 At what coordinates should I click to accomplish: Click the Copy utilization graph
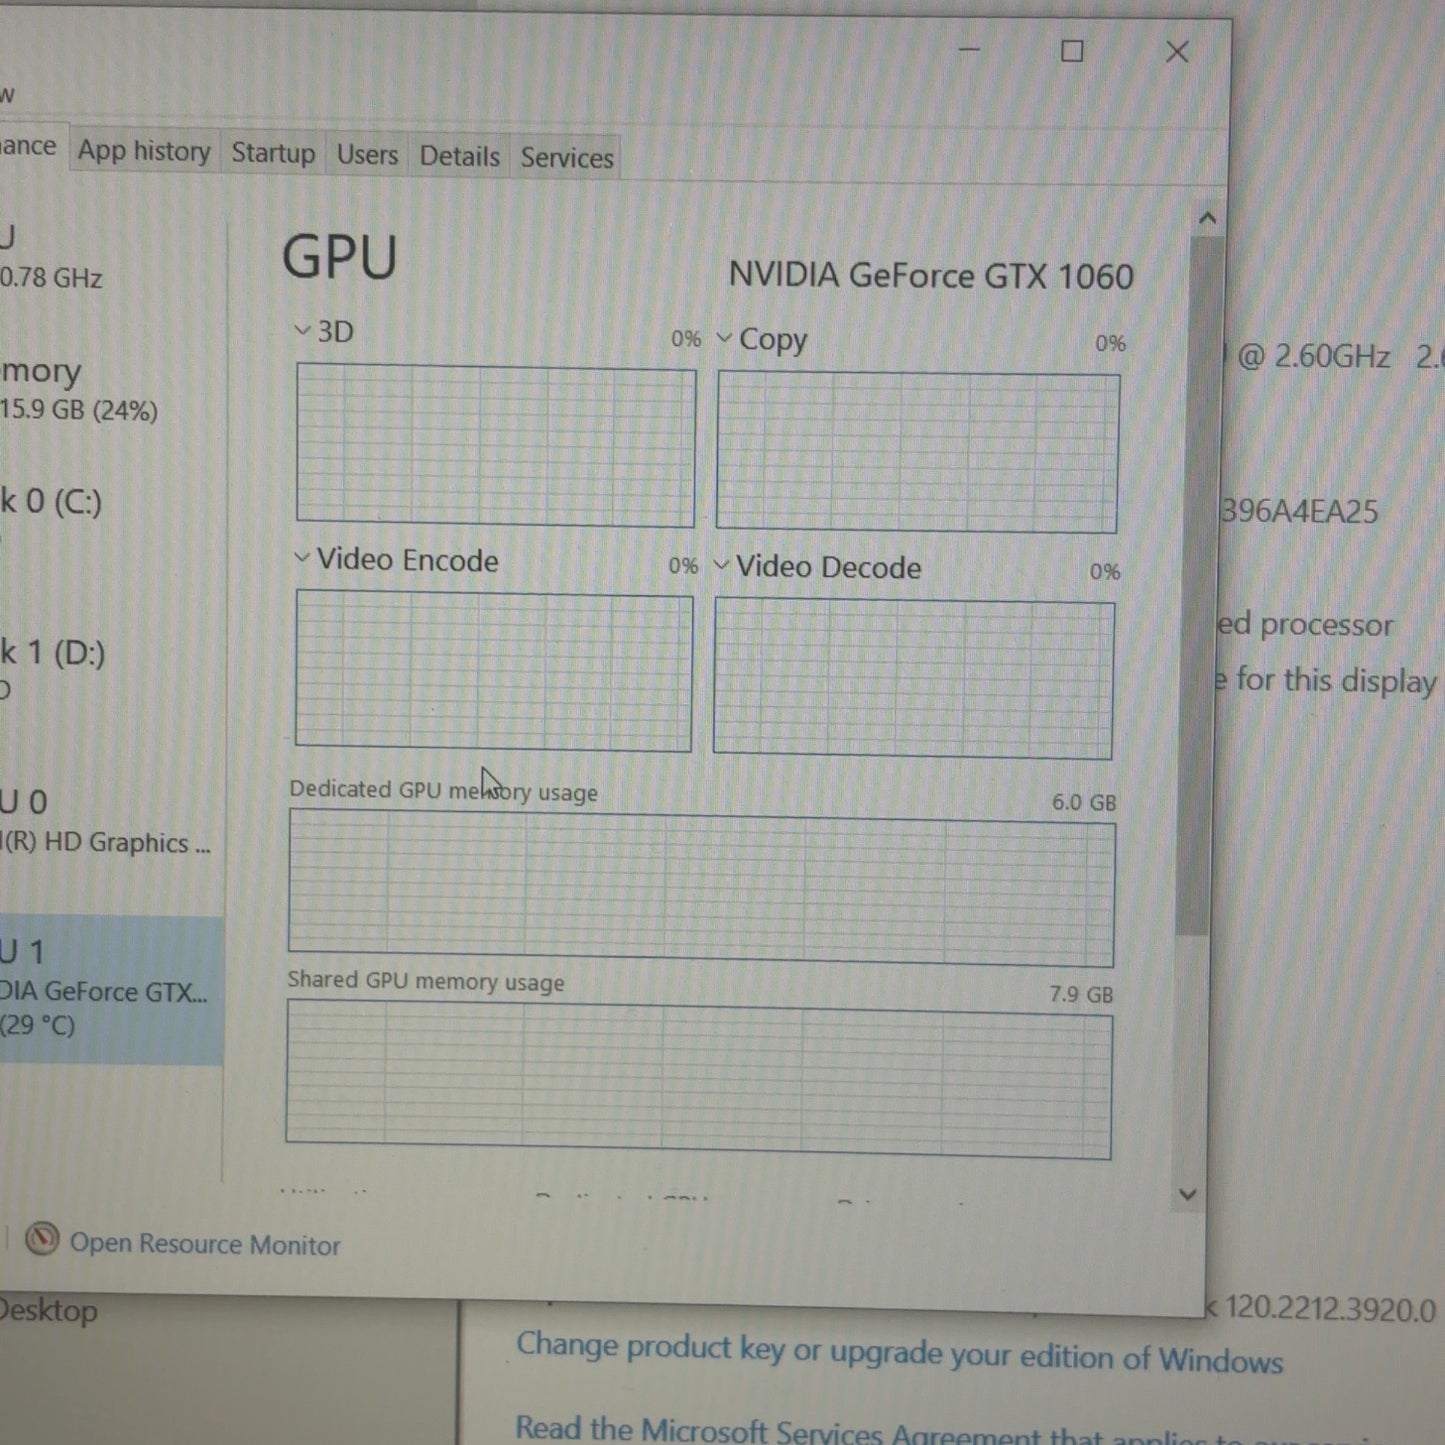917,452
